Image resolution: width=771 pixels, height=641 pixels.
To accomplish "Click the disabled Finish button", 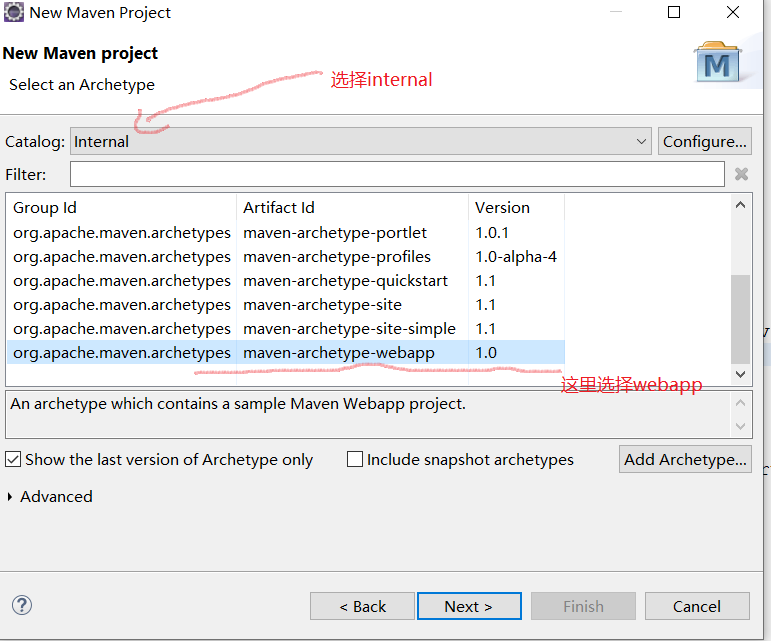I will [583, 606].
